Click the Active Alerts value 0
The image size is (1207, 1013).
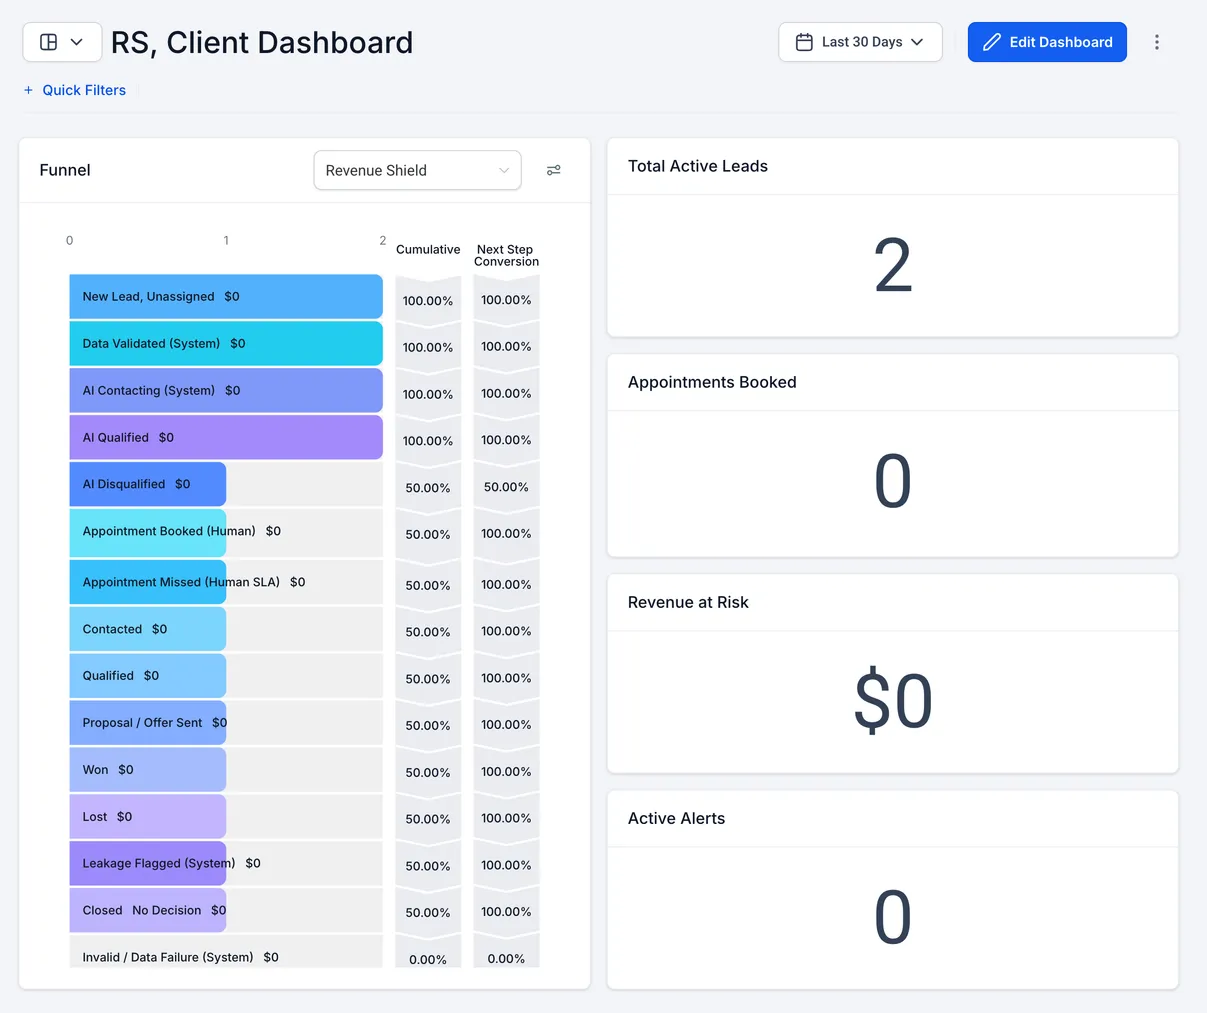click(893, 917)
